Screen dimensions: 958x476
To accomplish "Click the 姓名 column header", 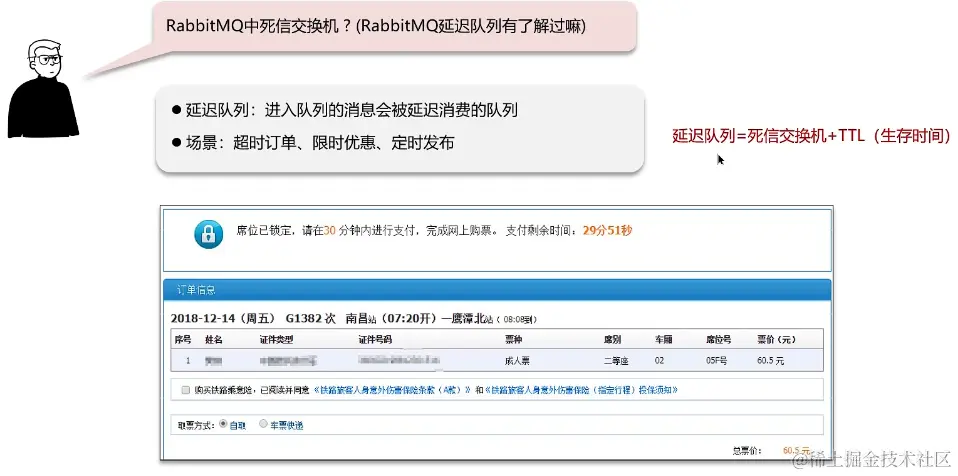I will 214,339.
